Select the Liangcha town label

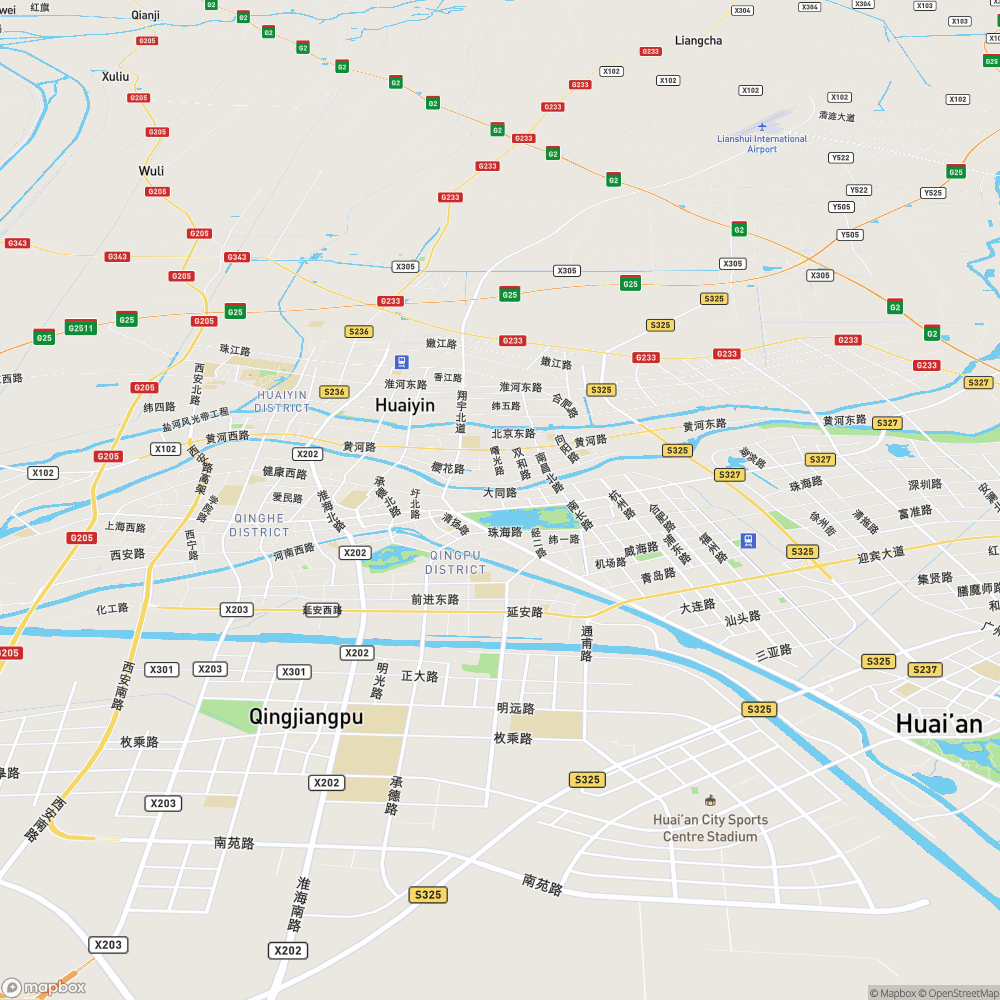click(698, 41)
